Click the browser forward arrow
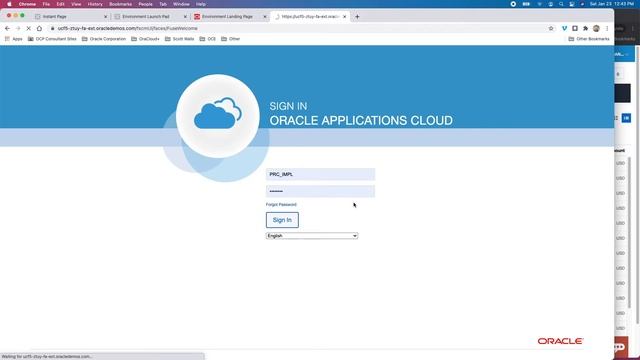The height and width of the screenshot is (360, 640). [18, 28]
